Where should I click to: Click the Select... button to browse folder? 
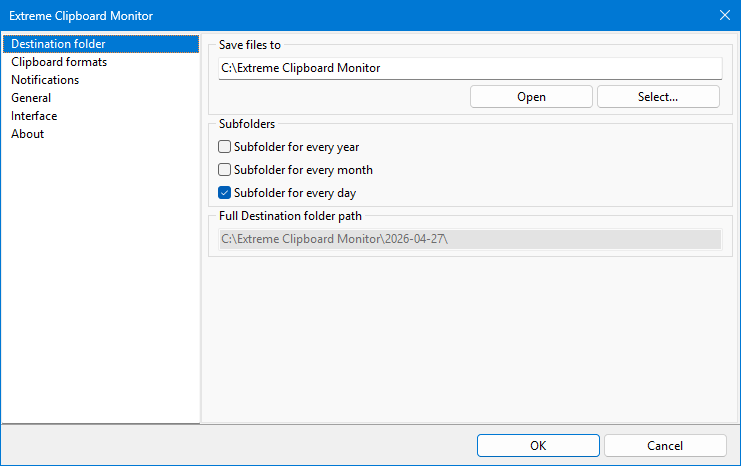pos(658,97)
